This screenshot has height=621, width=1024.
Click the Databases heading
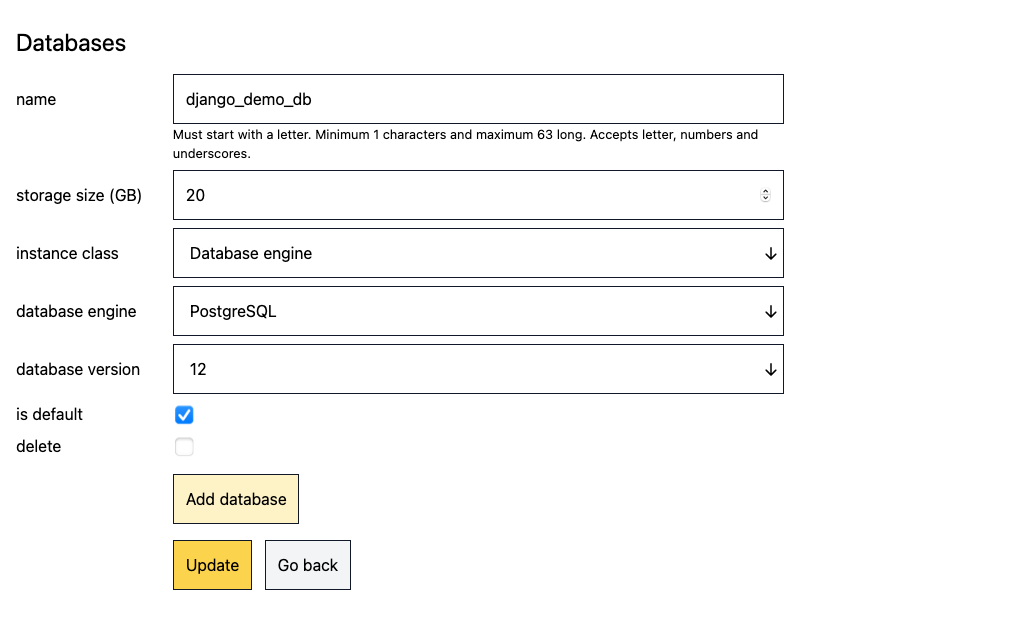coord(71,43)
